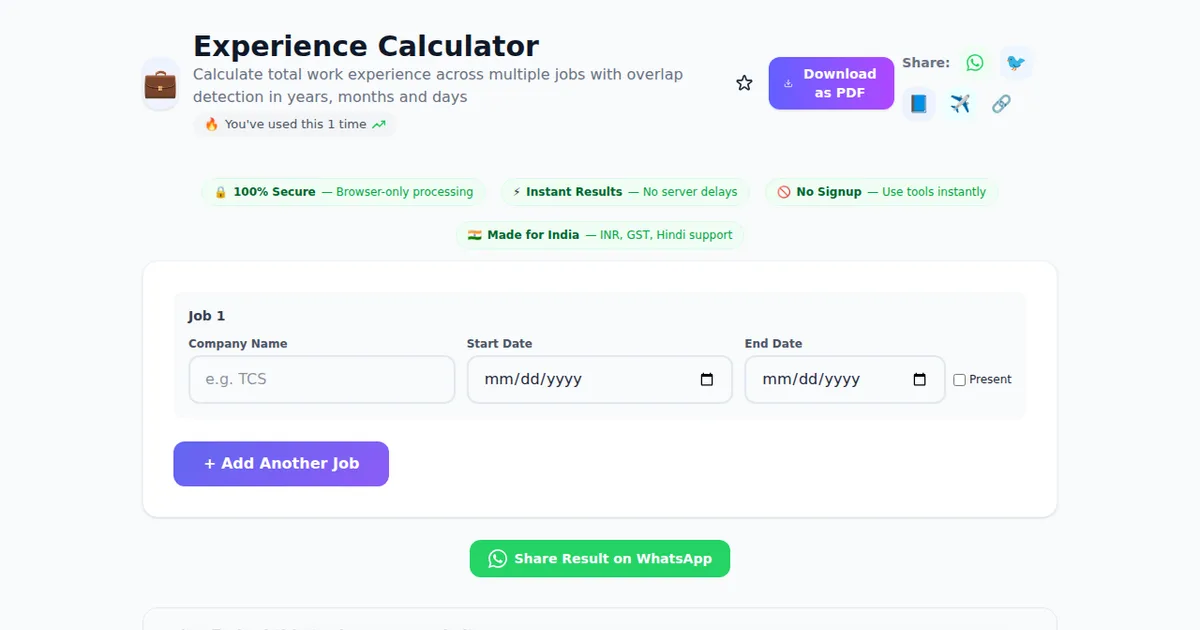
Task: Share via the WhatsApp icon in header
Action: point(975,63)
